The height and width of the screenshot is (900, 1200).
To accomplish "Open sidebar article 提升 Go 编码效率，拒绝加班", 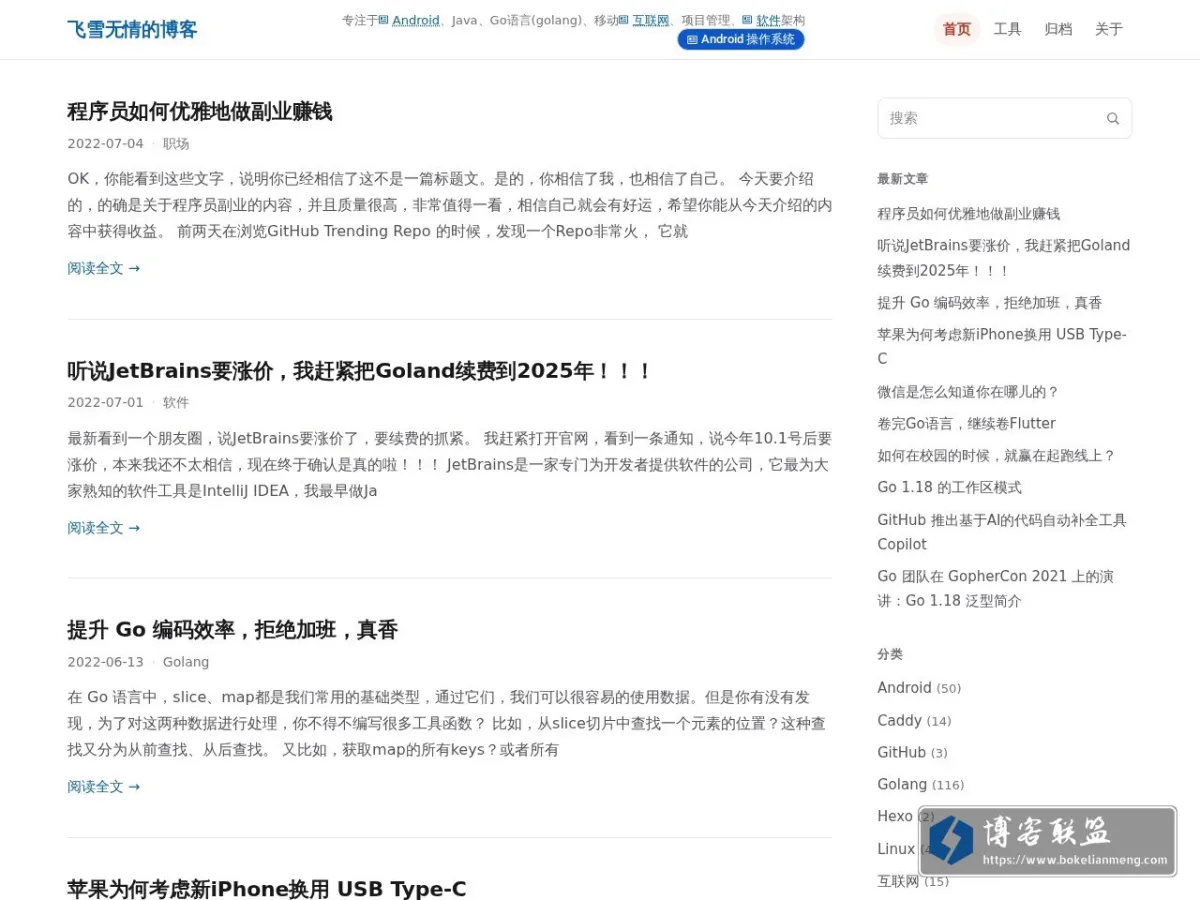I will (x=990, y=303).
